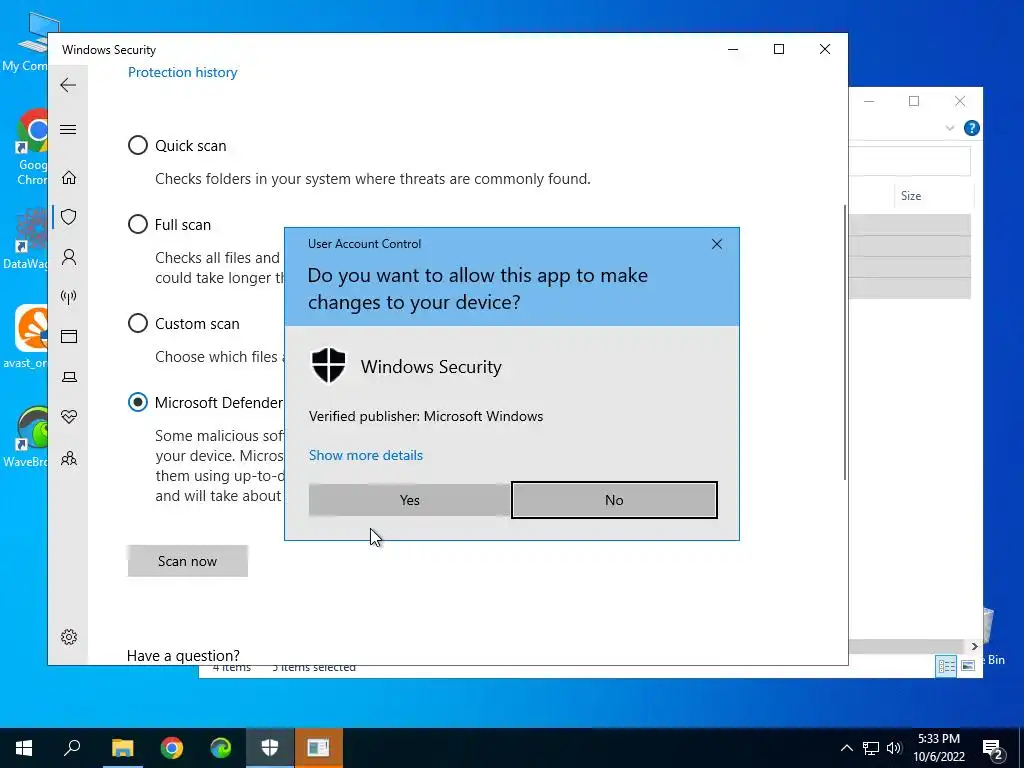1024x768 pixels.
Task: Switch to details view in File Explorer
Action: [946, 665]
